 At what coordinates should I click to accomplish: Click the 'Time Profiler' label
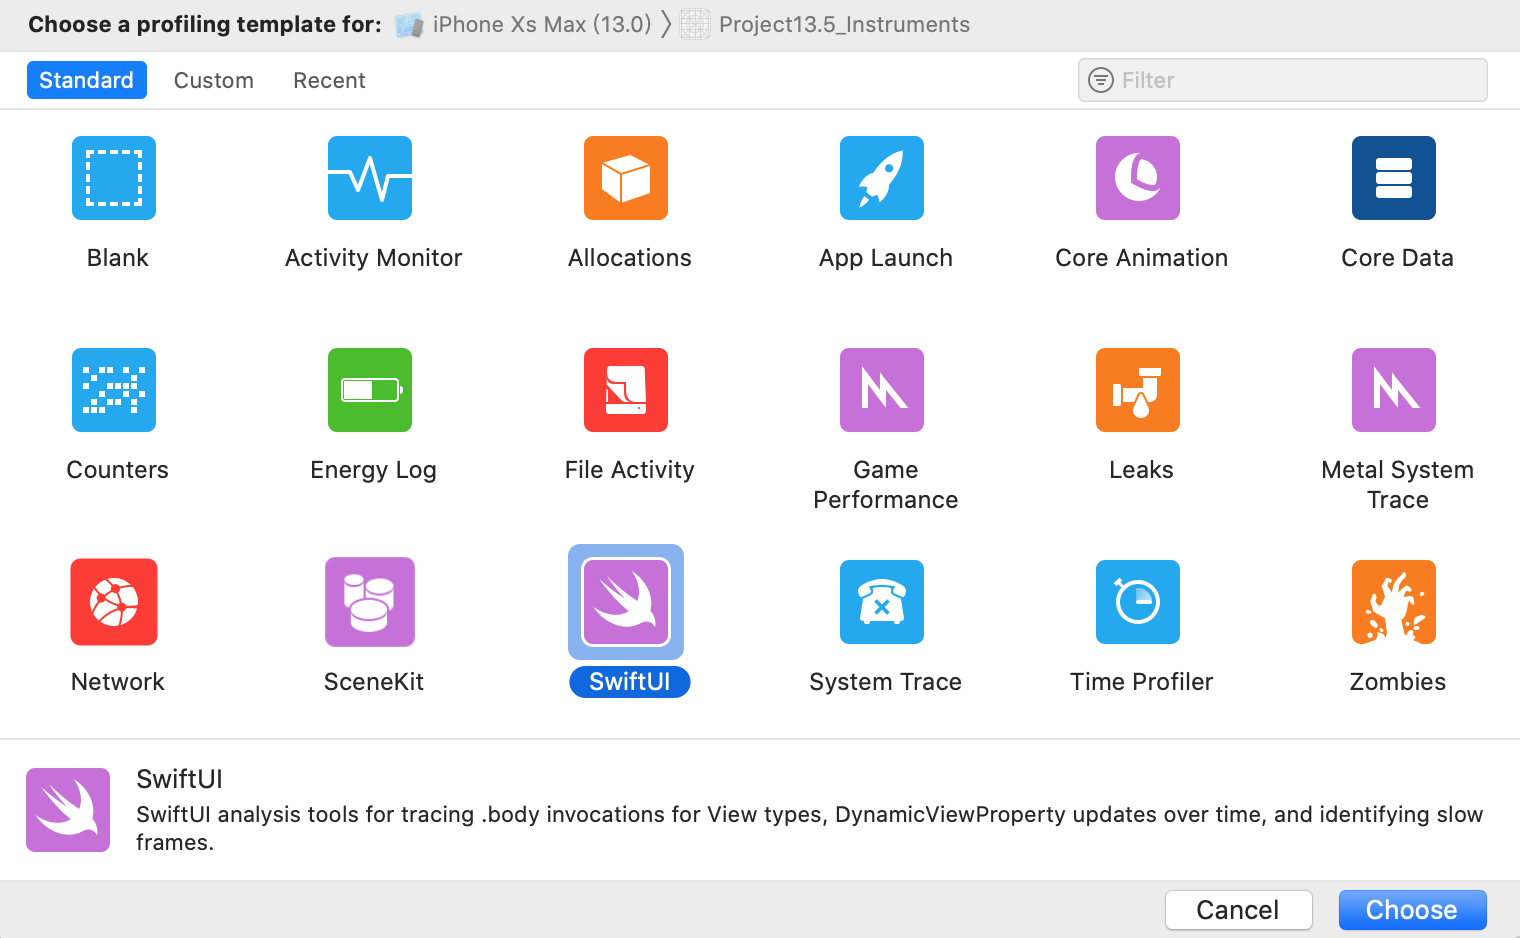coord(1142,682)
